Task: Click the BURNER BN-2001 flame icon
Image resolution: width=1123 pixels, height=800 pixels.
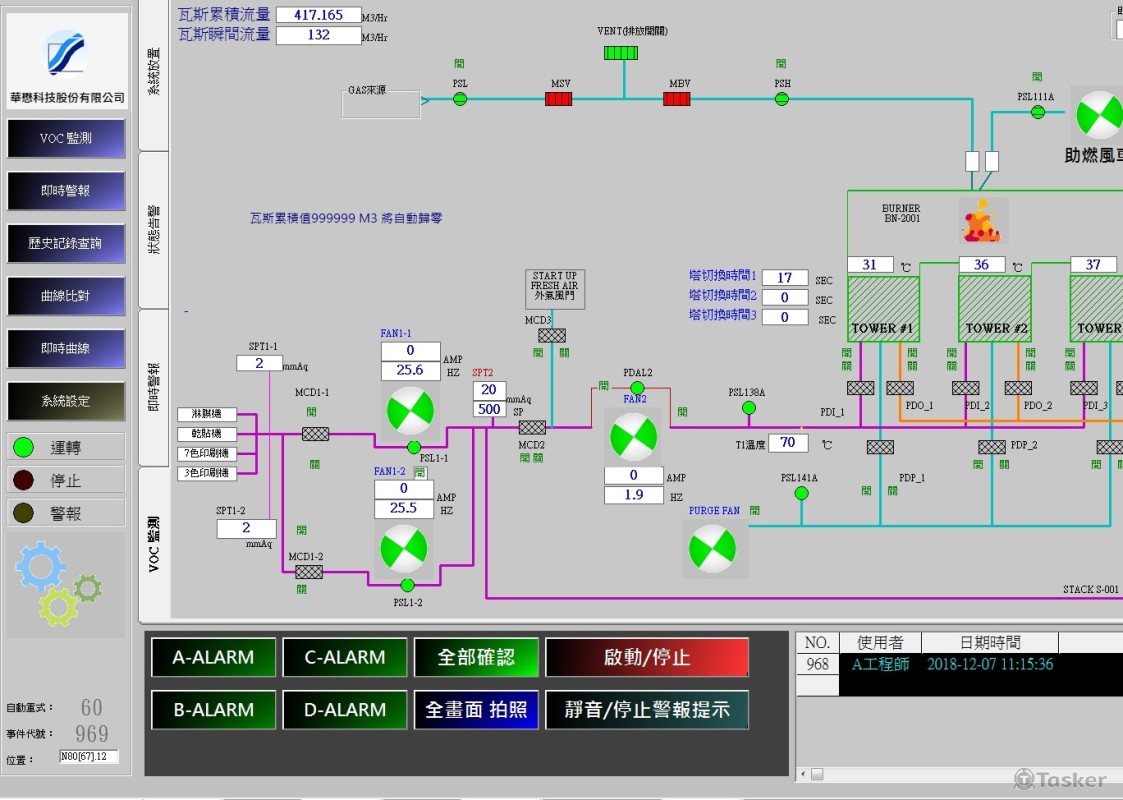Action: pyautogui.click(x=982, y=220)
